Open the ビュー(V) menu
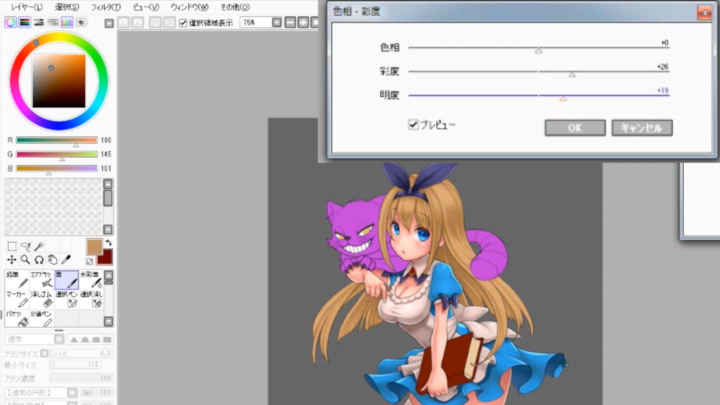Image resolution: width=720 pixels, height=405 pixels. [146, 7]
